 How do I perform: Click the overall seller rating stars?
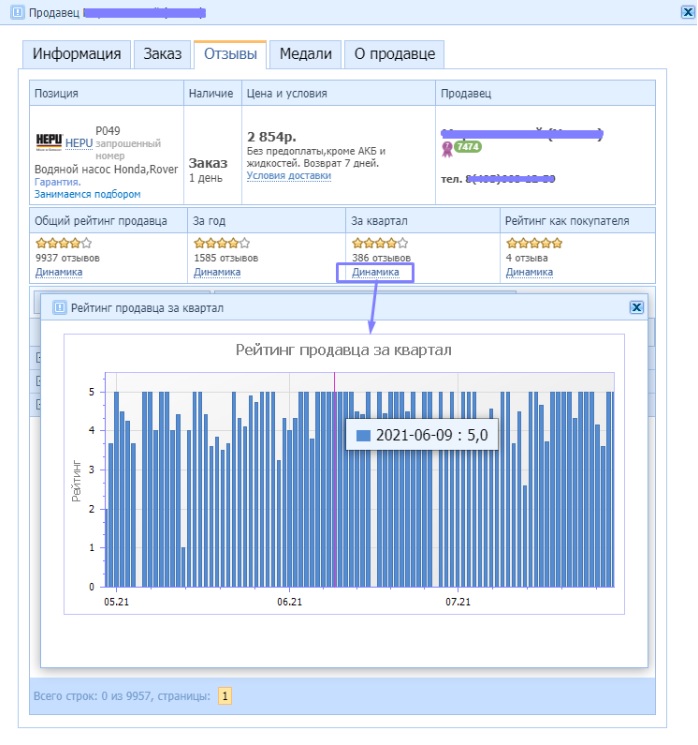pos(64,243)
